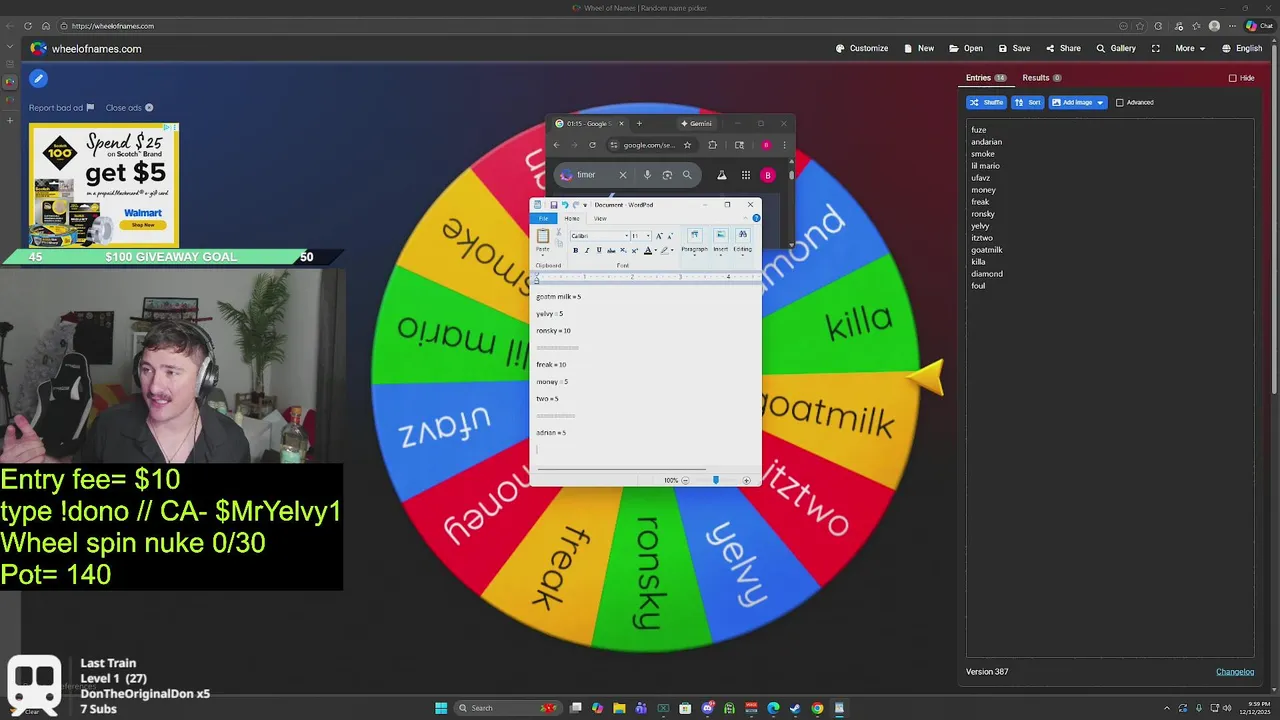Click the WordPad Paste clipboard icon
This screenshot has height=720, width=1280.
pos(543,236)
